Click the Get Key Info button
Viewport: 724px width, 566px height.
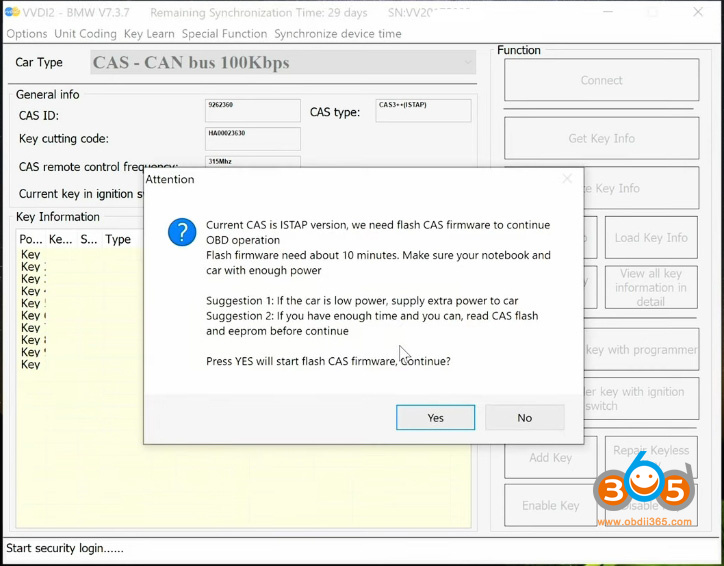[601, 138]
